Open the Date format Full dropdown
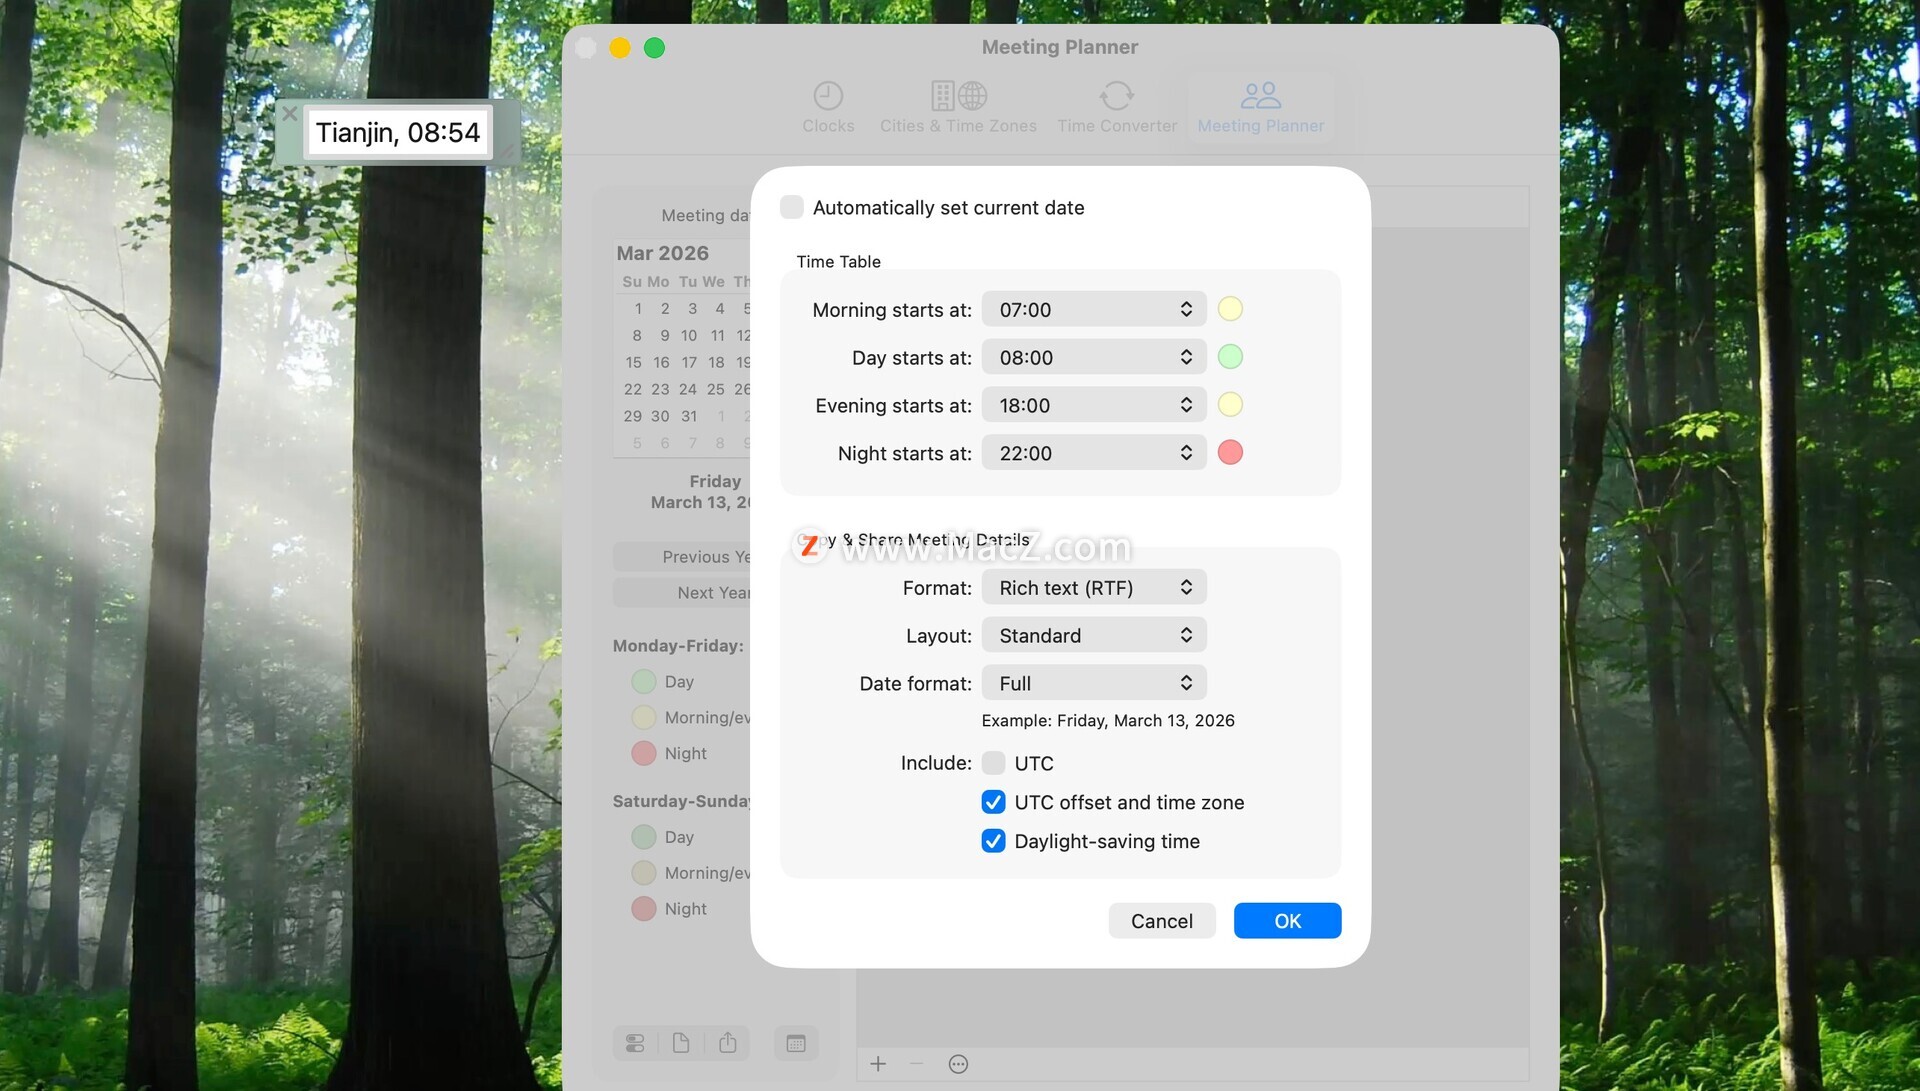The height and width of the screenshot is (1091, 1920). [1094, 683]
